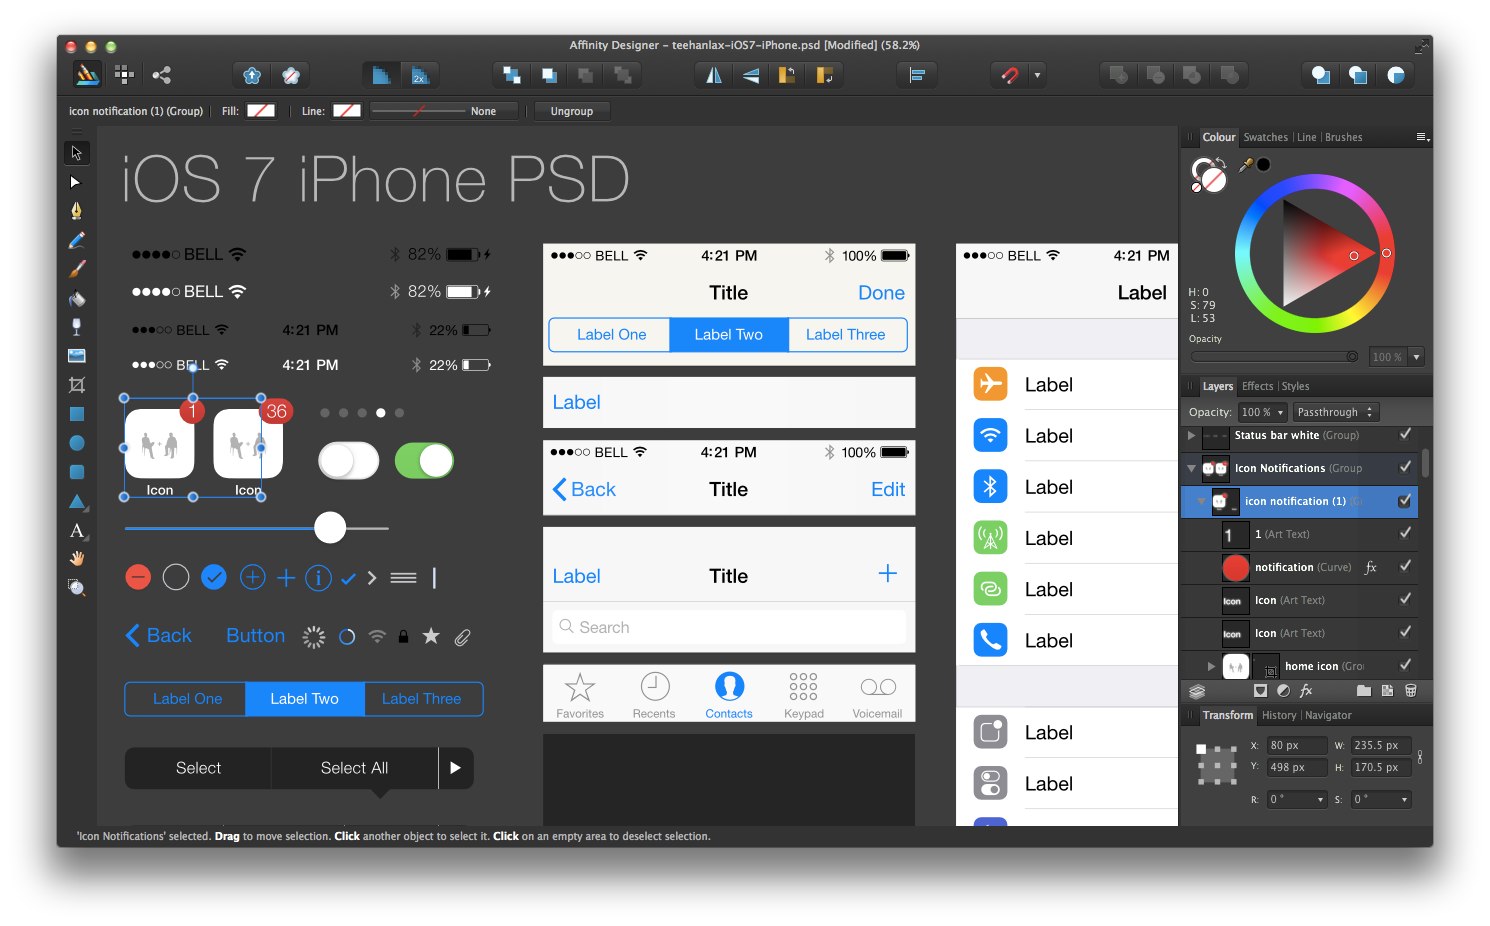
Task: Collapse the Icon Notifications group
Action: coord(1191,468)
